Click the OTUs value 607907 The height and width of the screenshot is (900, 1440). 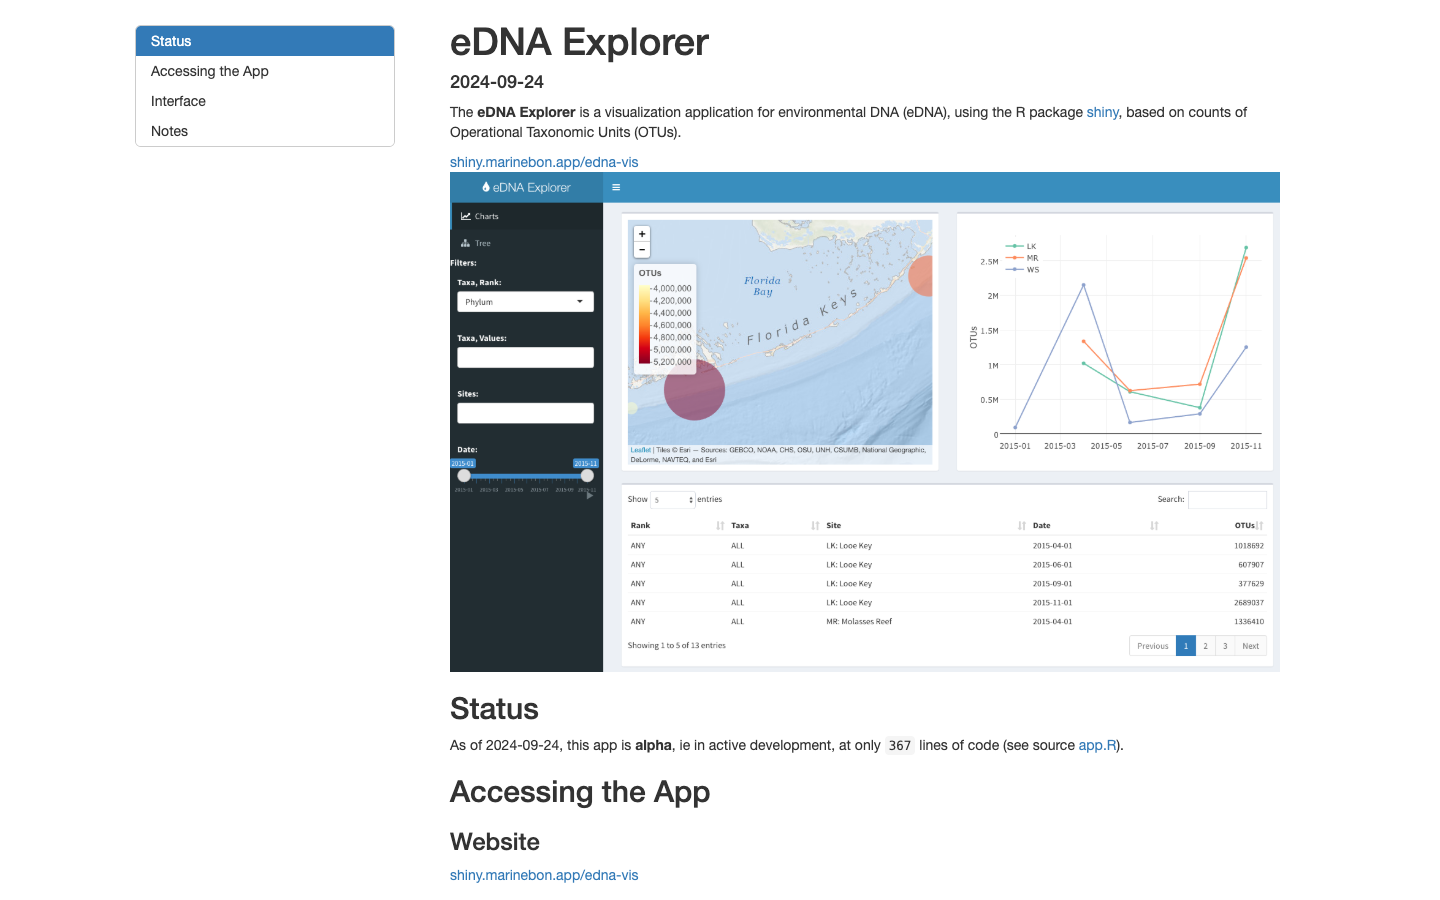pyautogui.click(x=1251, y=565)
